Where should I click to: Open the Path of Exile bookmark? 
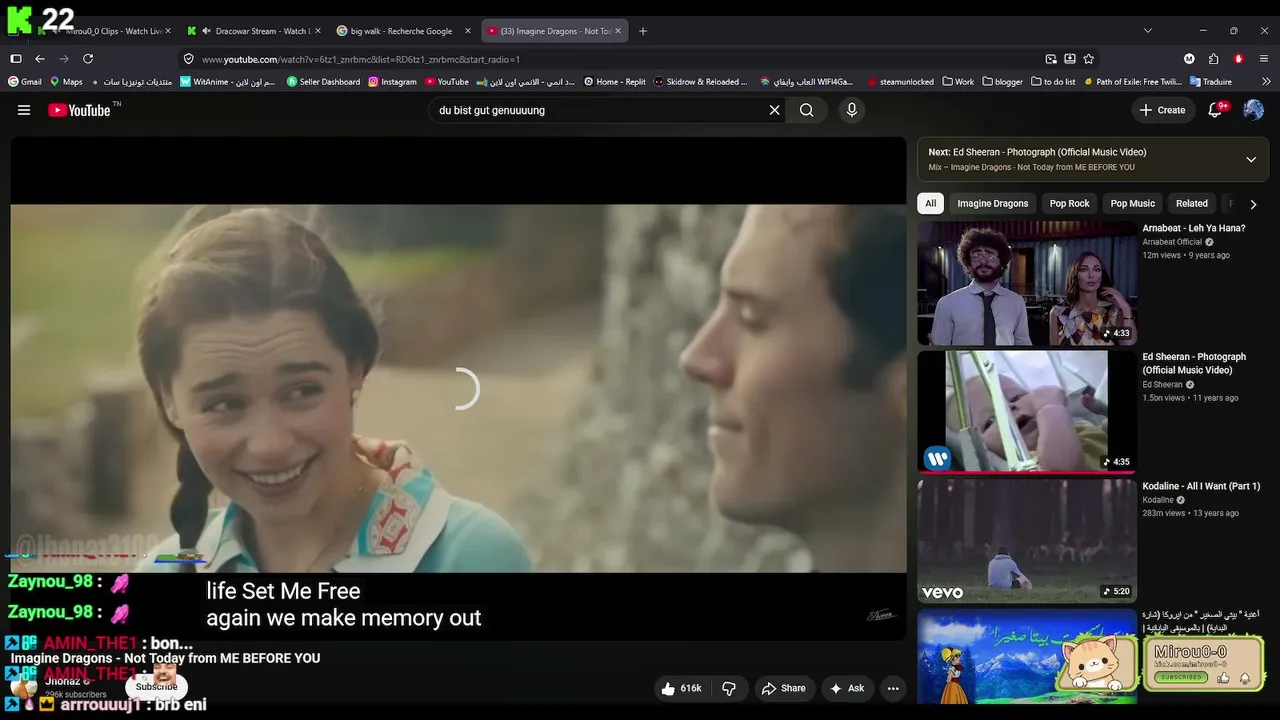(x=1132, y=82)
